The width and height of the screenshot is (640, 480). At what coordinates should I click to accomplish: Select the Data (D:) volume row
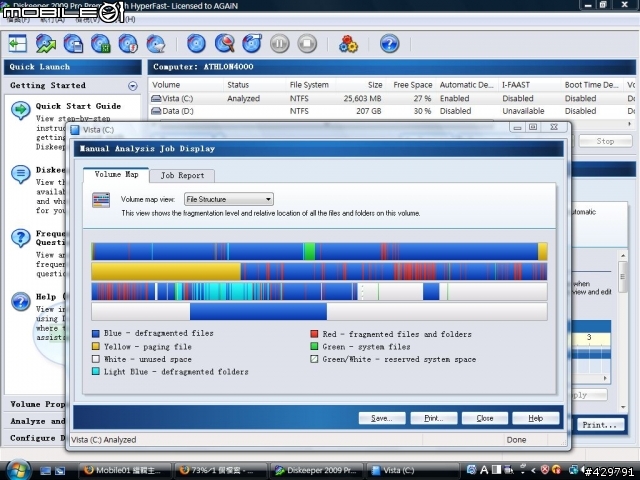(391, 111)
